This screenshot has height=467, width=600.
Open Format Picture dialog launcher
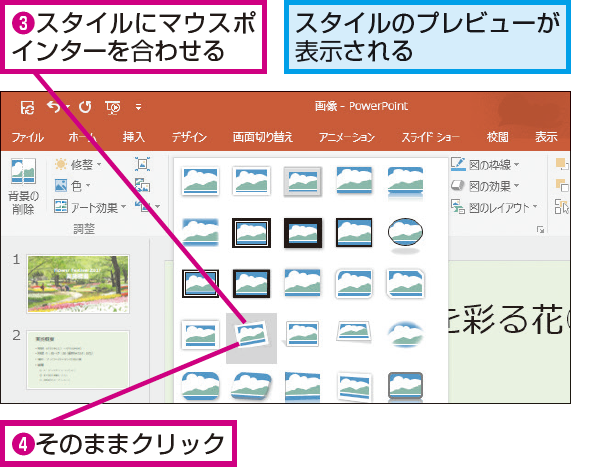pos(540,230)
